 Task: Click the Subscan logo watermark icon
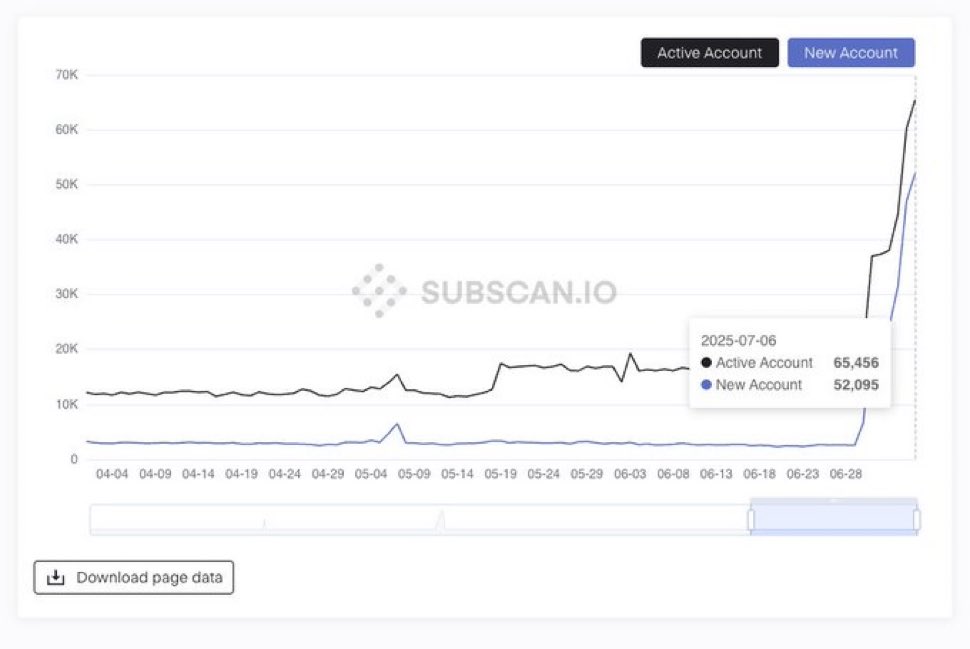point(379,291)
